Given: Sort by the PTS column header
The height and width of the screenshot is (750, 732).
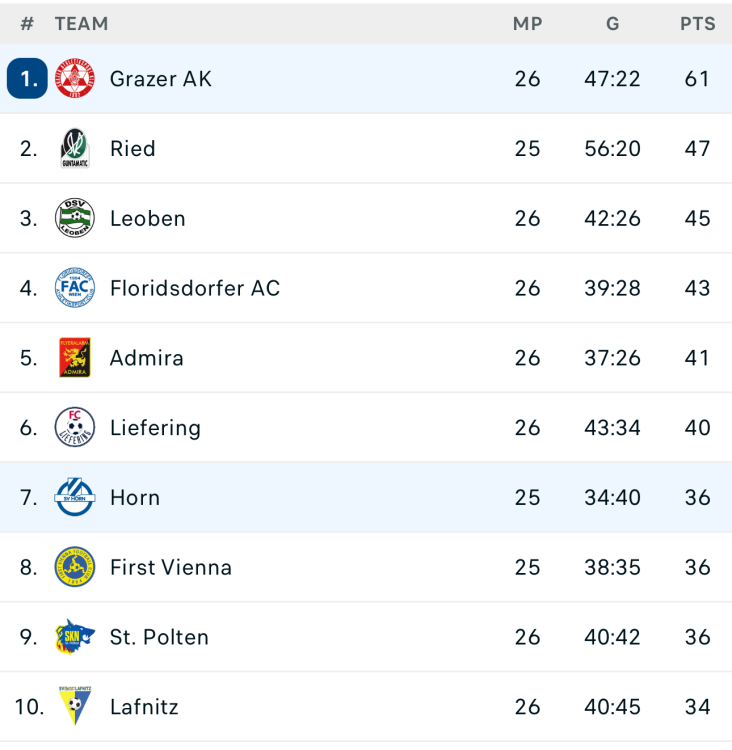Looking at the screenshot, I should tap(697, 24).
